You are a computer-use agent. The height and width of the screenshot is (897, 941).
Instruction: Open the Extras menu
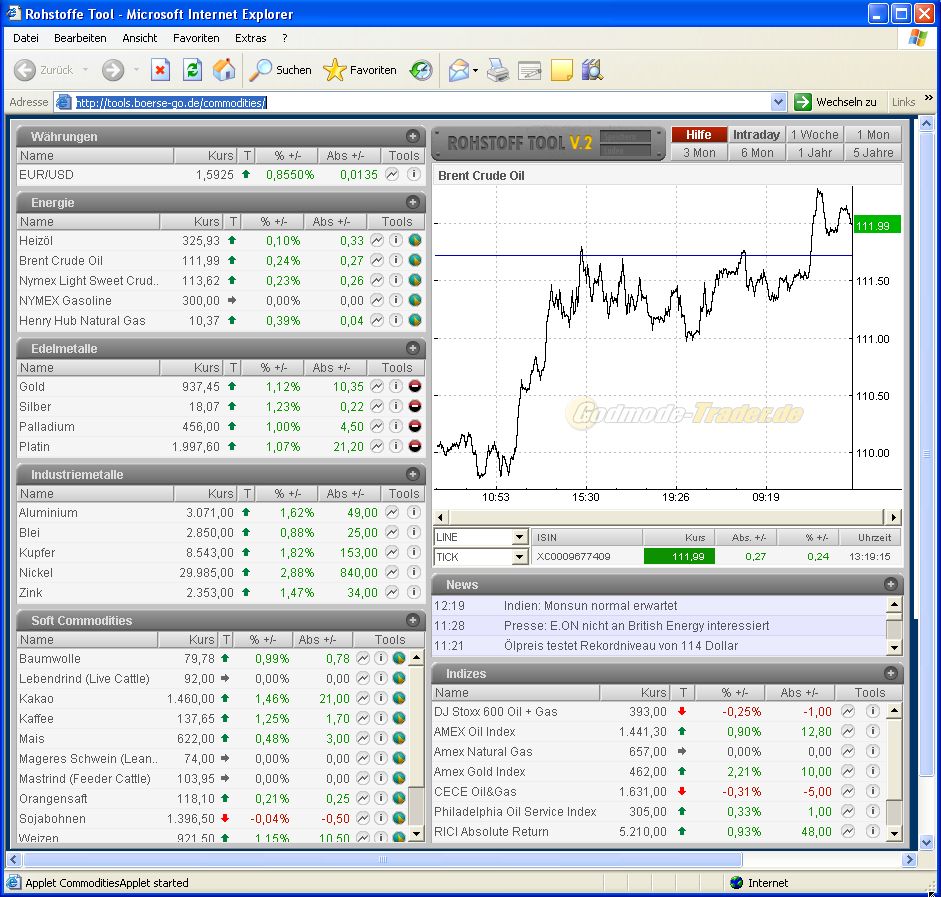[x=250, y=38]
